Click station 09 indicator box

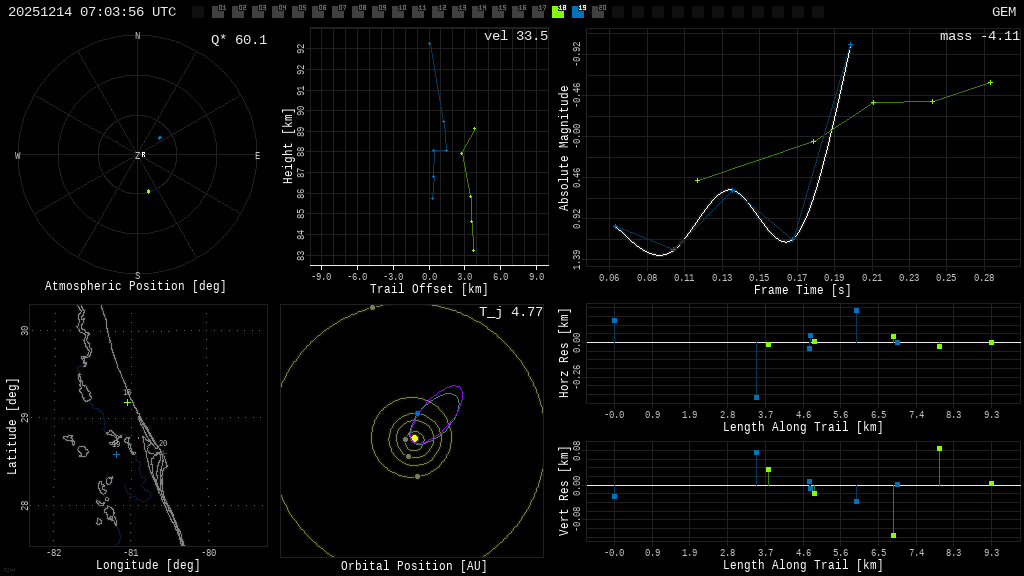[378, 12]
